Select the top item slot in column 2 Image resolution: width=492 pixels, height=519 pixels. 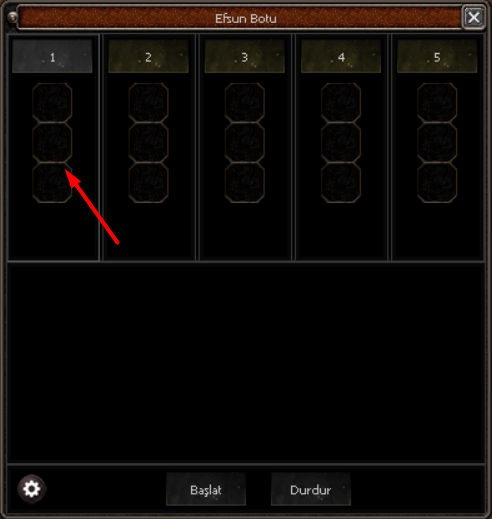click(x=148, y=103)
